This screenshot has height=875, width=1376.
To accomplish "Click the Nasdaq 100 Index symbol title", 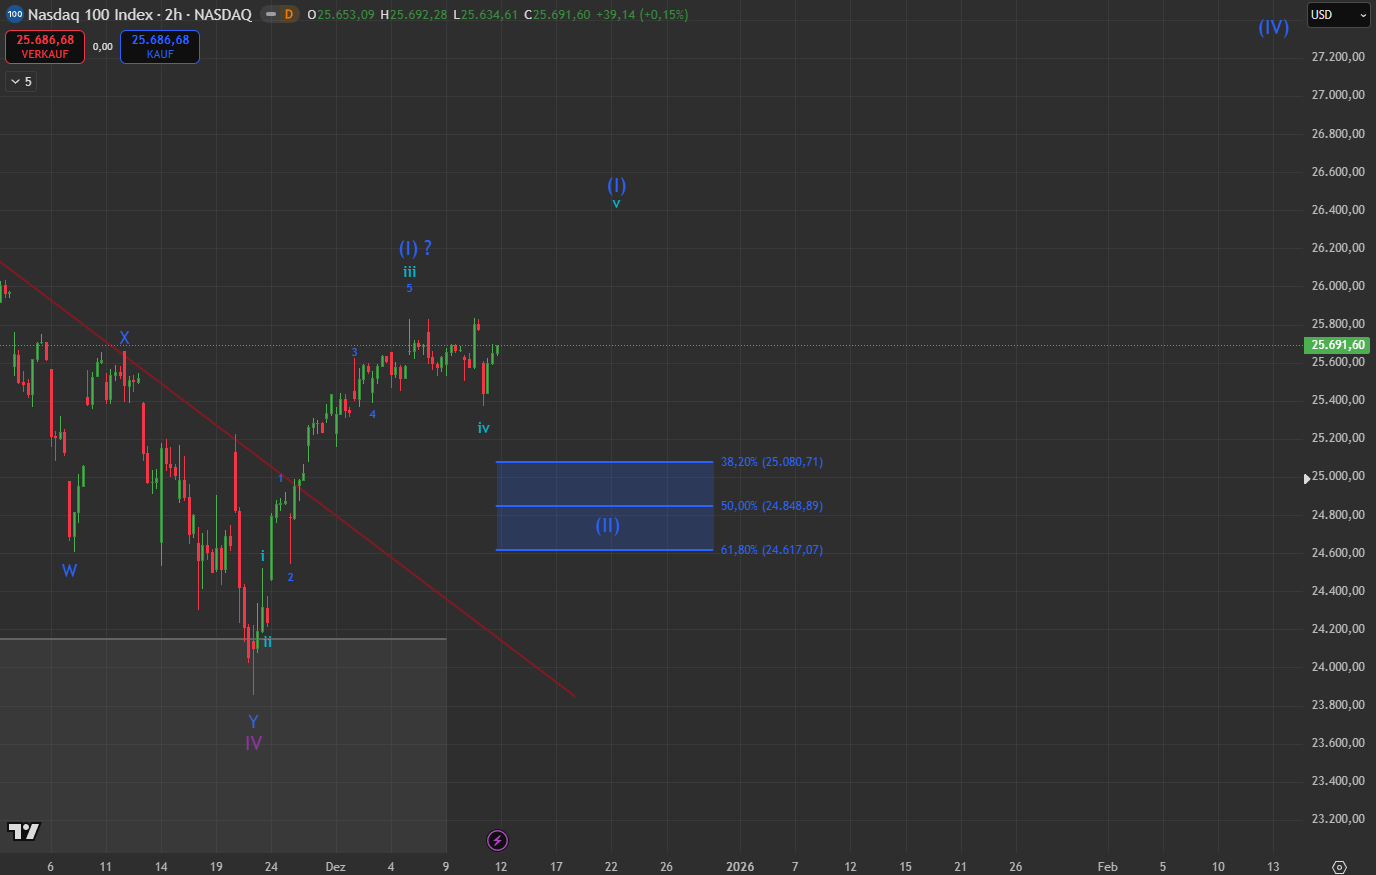I will tap(140, 14).
